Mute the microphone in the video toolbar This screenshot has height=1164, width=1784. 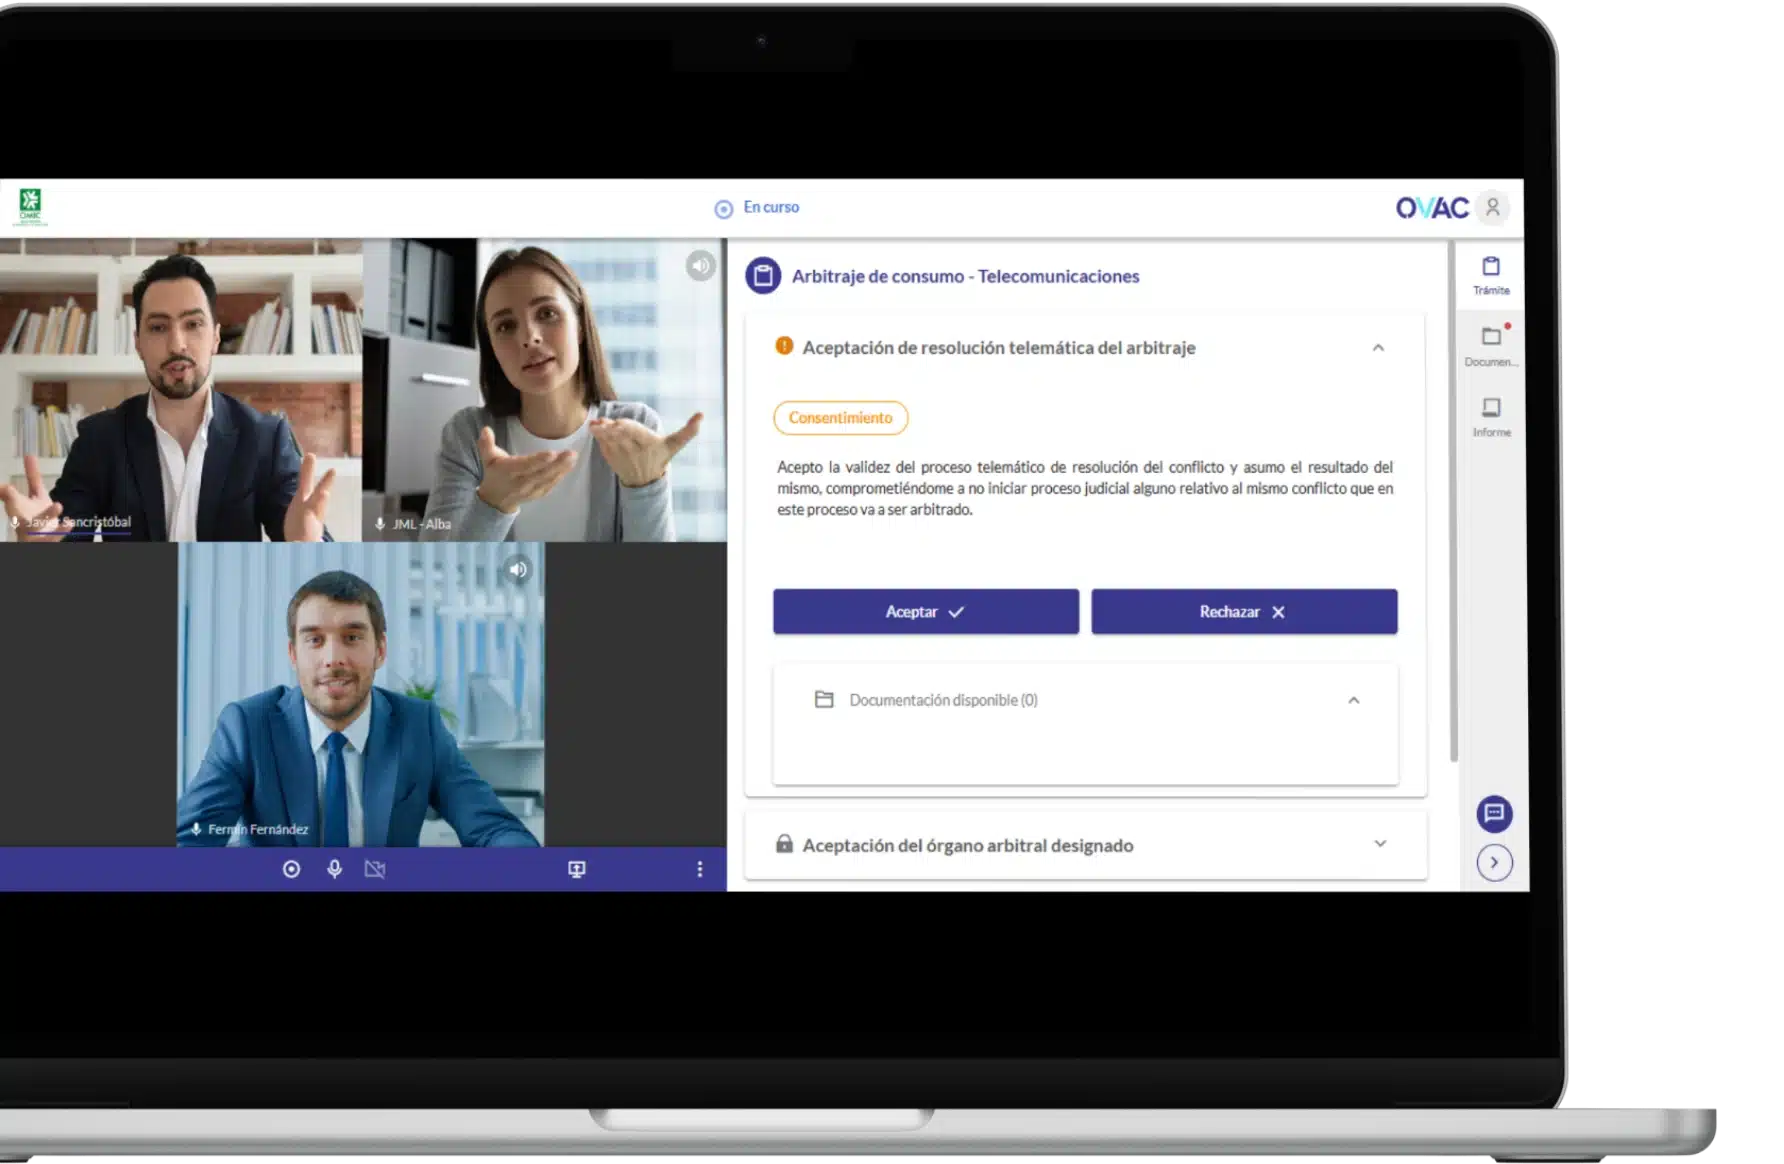[335, 869]
